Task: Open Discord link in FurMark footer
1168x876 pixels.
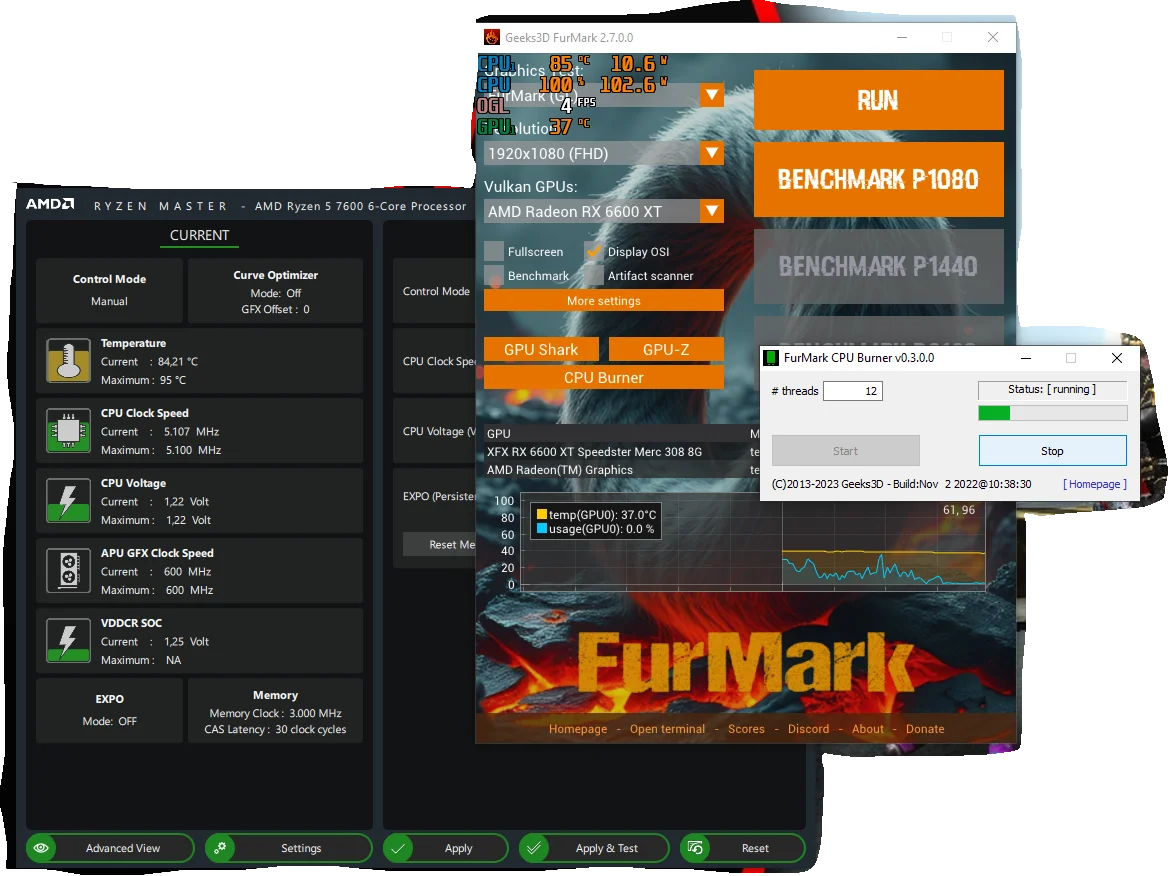Action: 808,729
